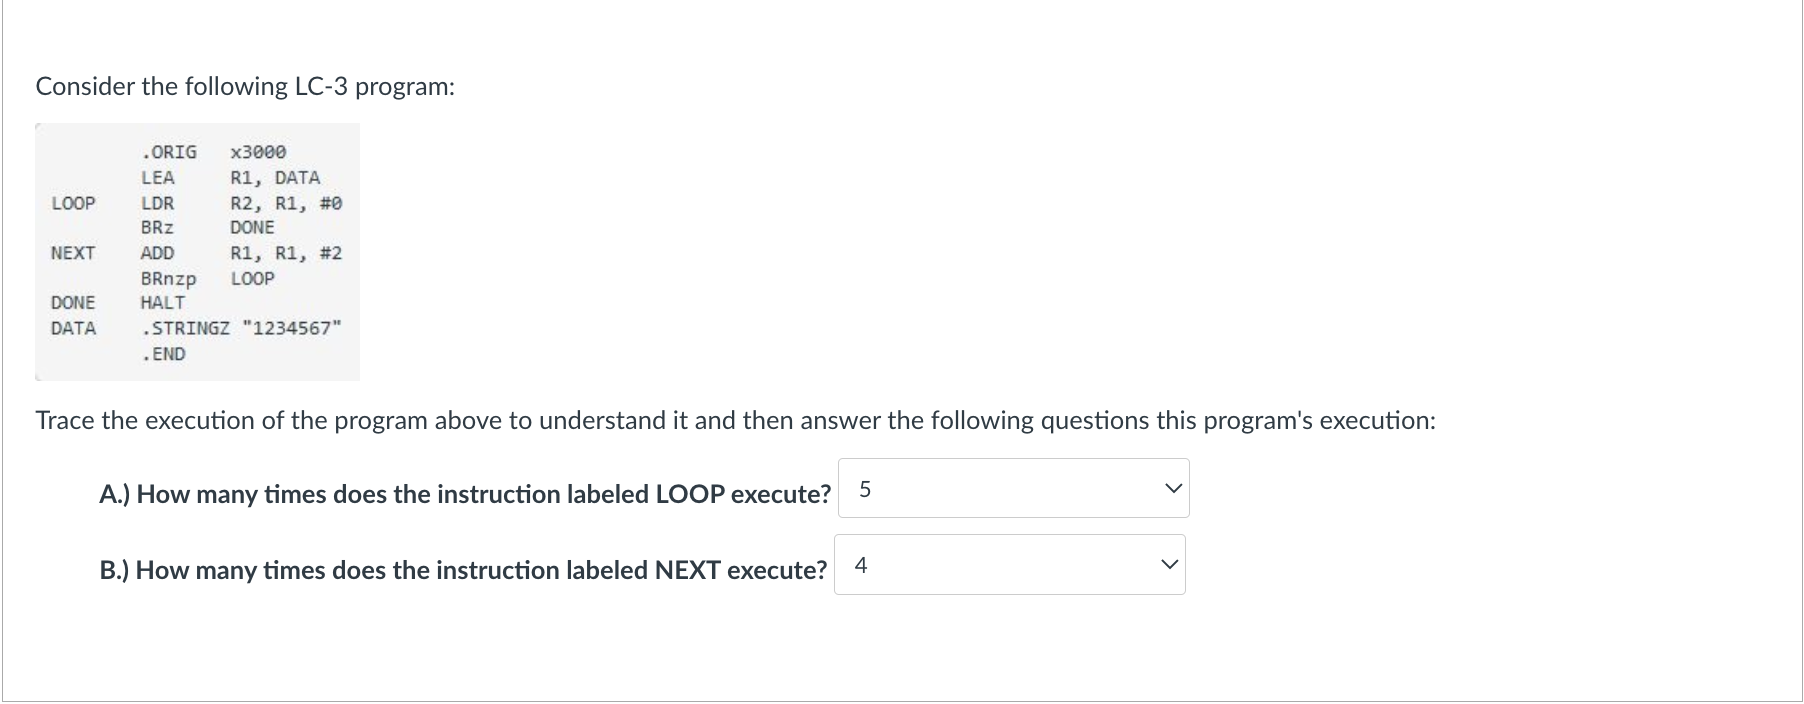The width and height of the screenshot is (1804, 704).
Task: Open the question B answer dropdown showing 4
Action: coord(1009,565)
